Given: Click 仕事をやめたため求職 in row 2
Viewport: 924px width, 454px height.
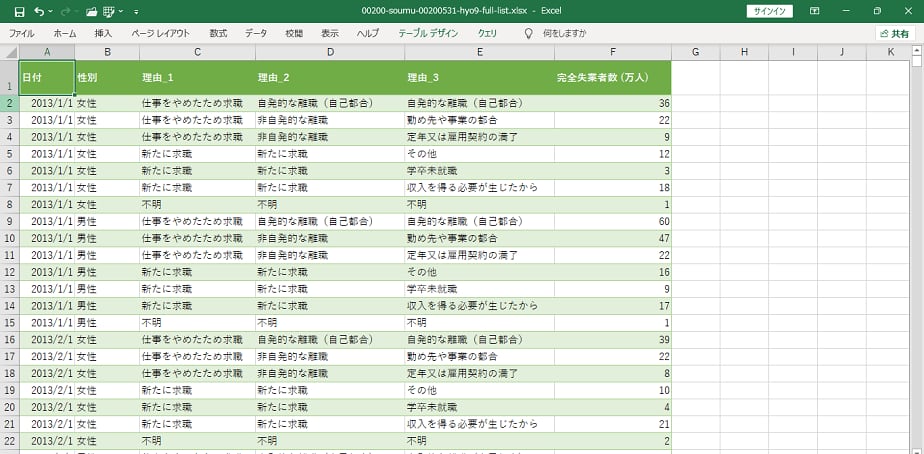Looking at the screenshot, I should 192,103.
